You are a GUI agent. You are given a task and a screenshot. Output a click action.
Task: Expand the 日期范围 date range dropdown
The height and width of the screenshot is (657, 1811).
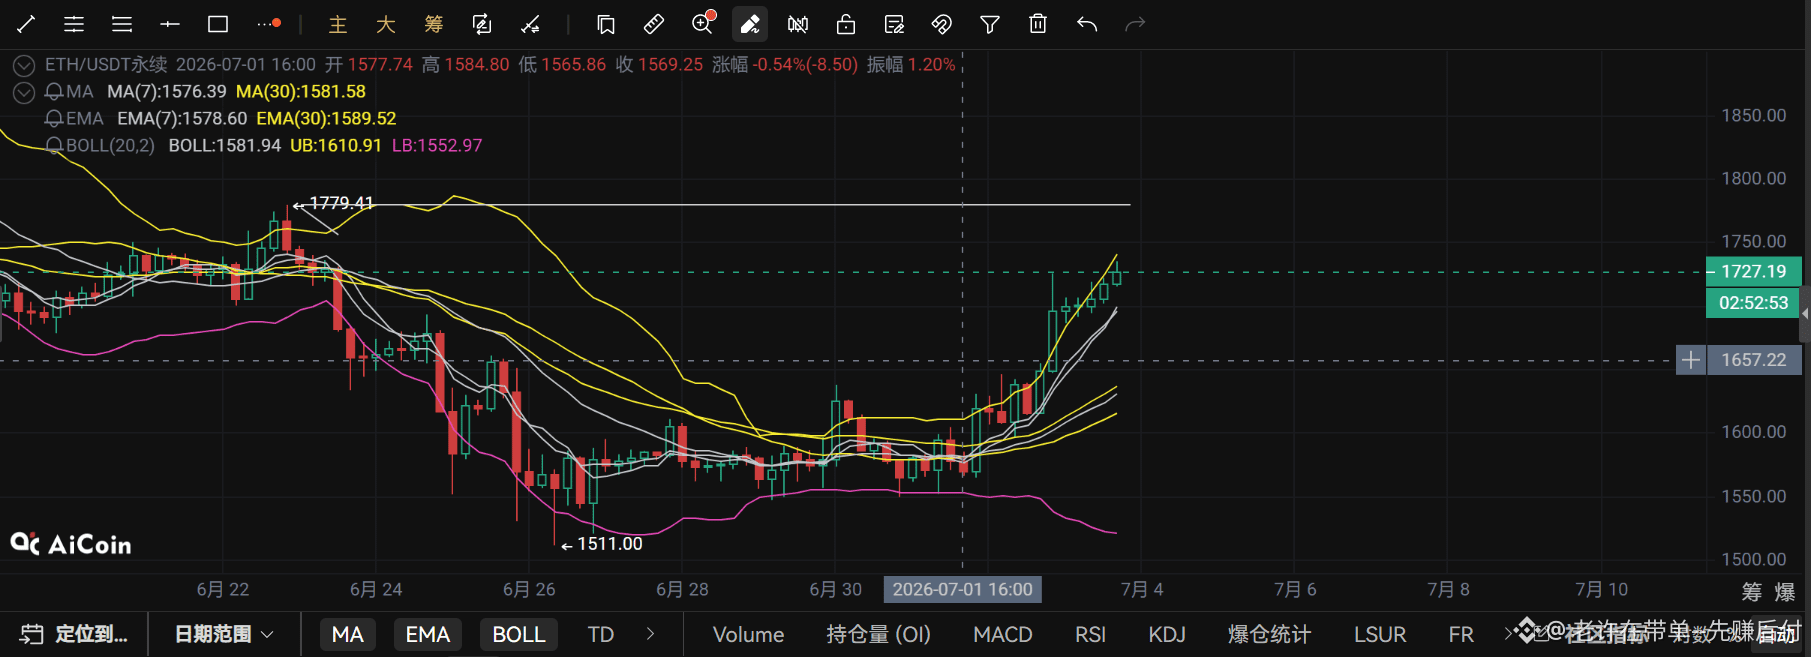pyautogui.click(x=224, y=634)
